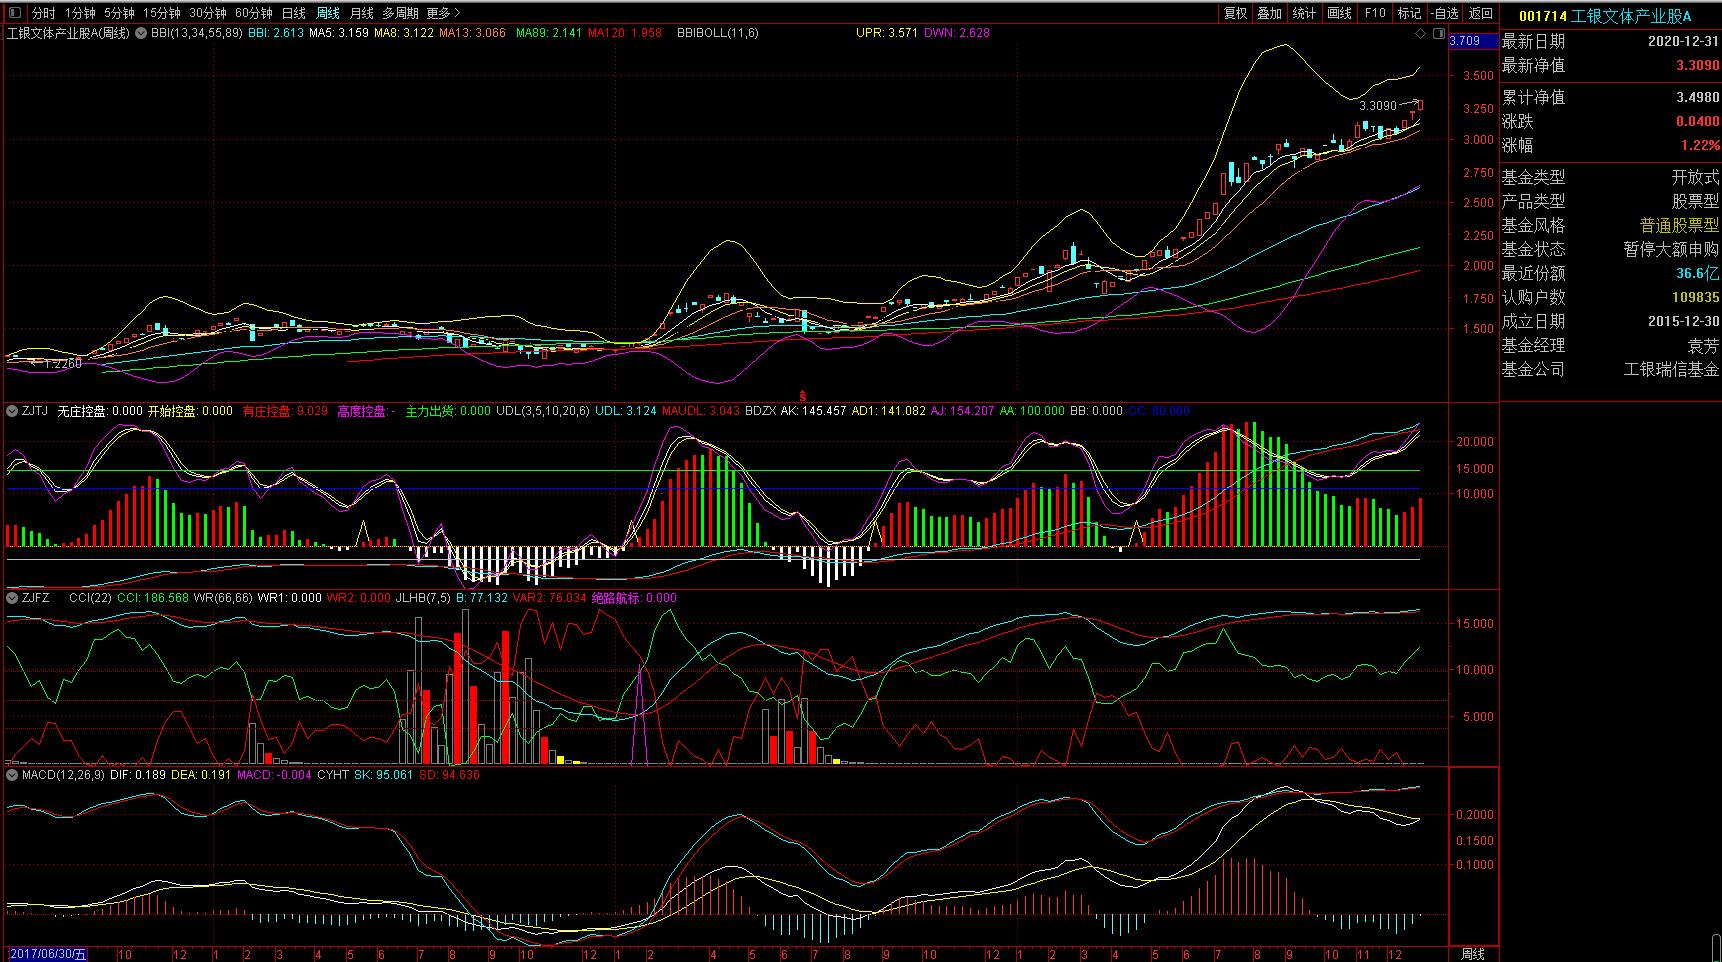This screenshot has width=1722, height=962.
Task: Click fund type value 开放式
Action: pos(1696,178)
